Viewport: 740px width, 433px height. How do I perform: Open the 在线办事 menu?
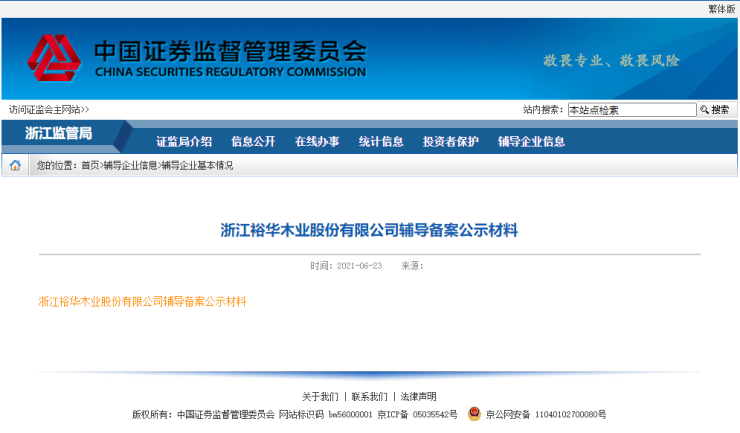coord(317,142)
